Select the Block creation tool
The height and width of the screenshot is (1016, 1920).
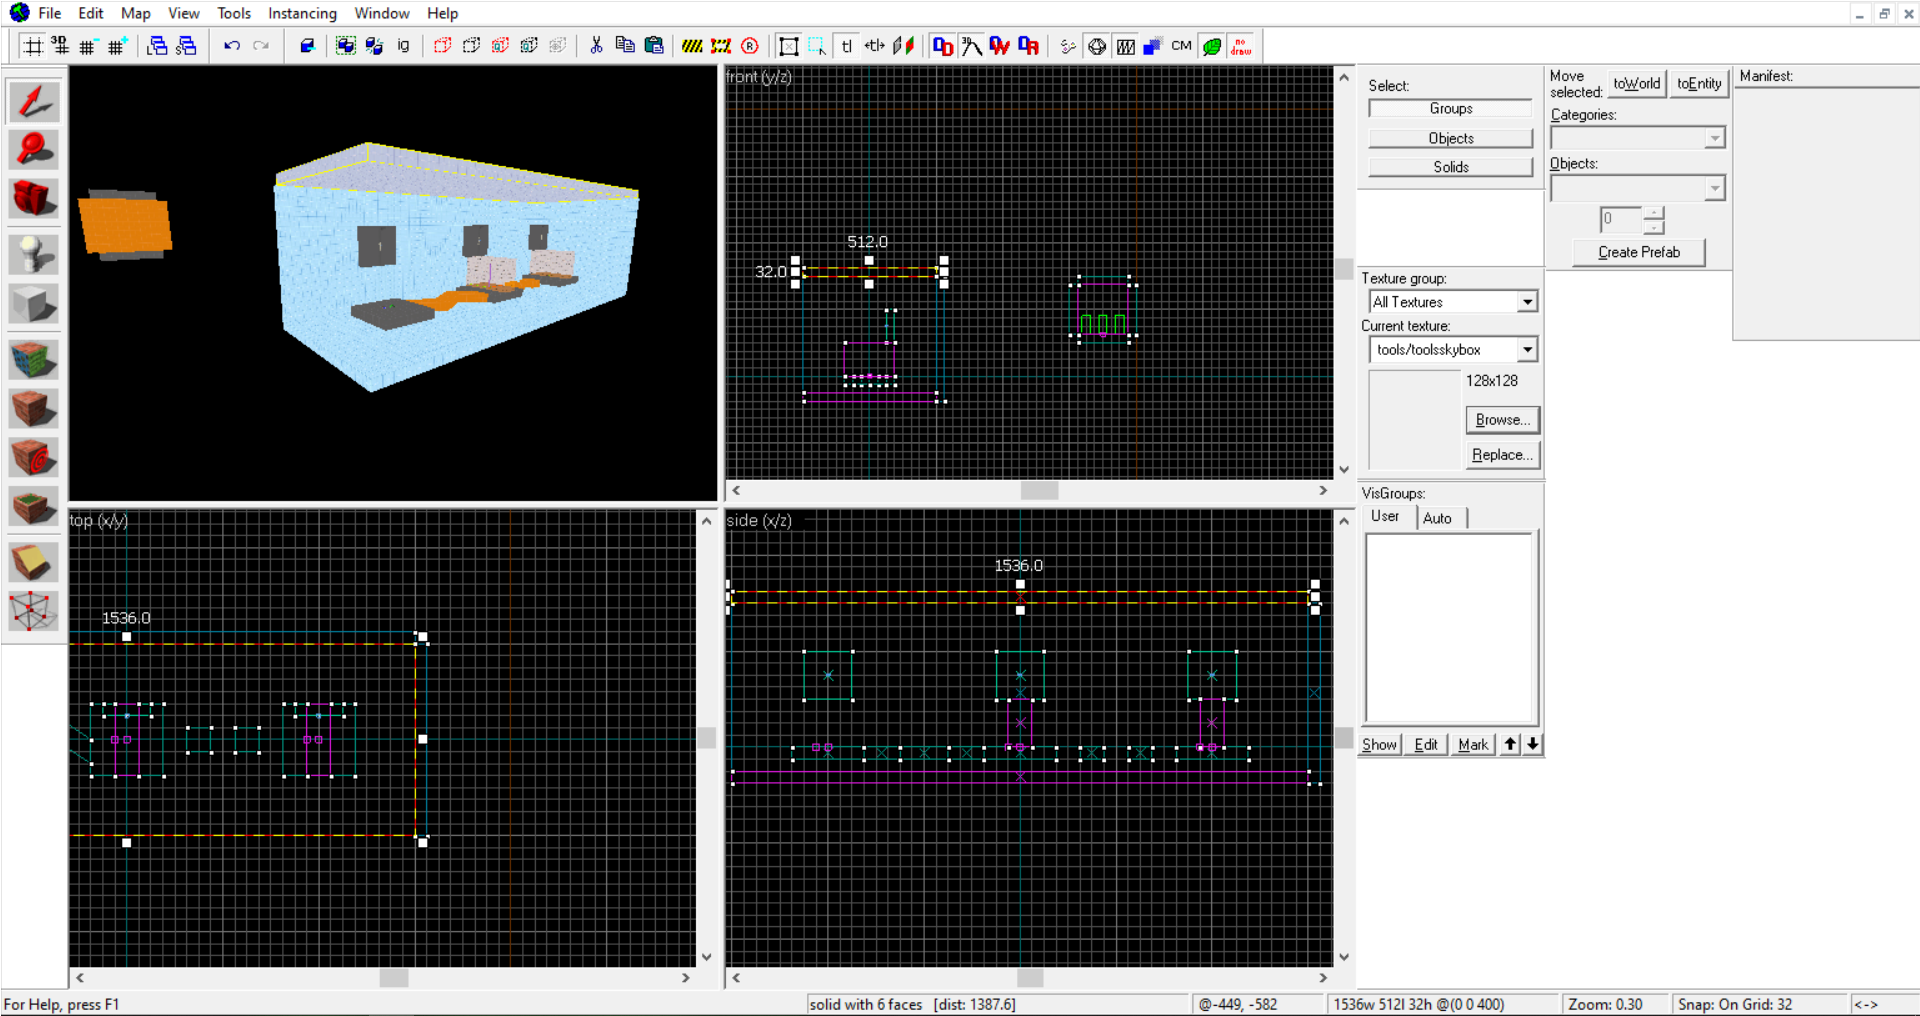tap(34, 303)
